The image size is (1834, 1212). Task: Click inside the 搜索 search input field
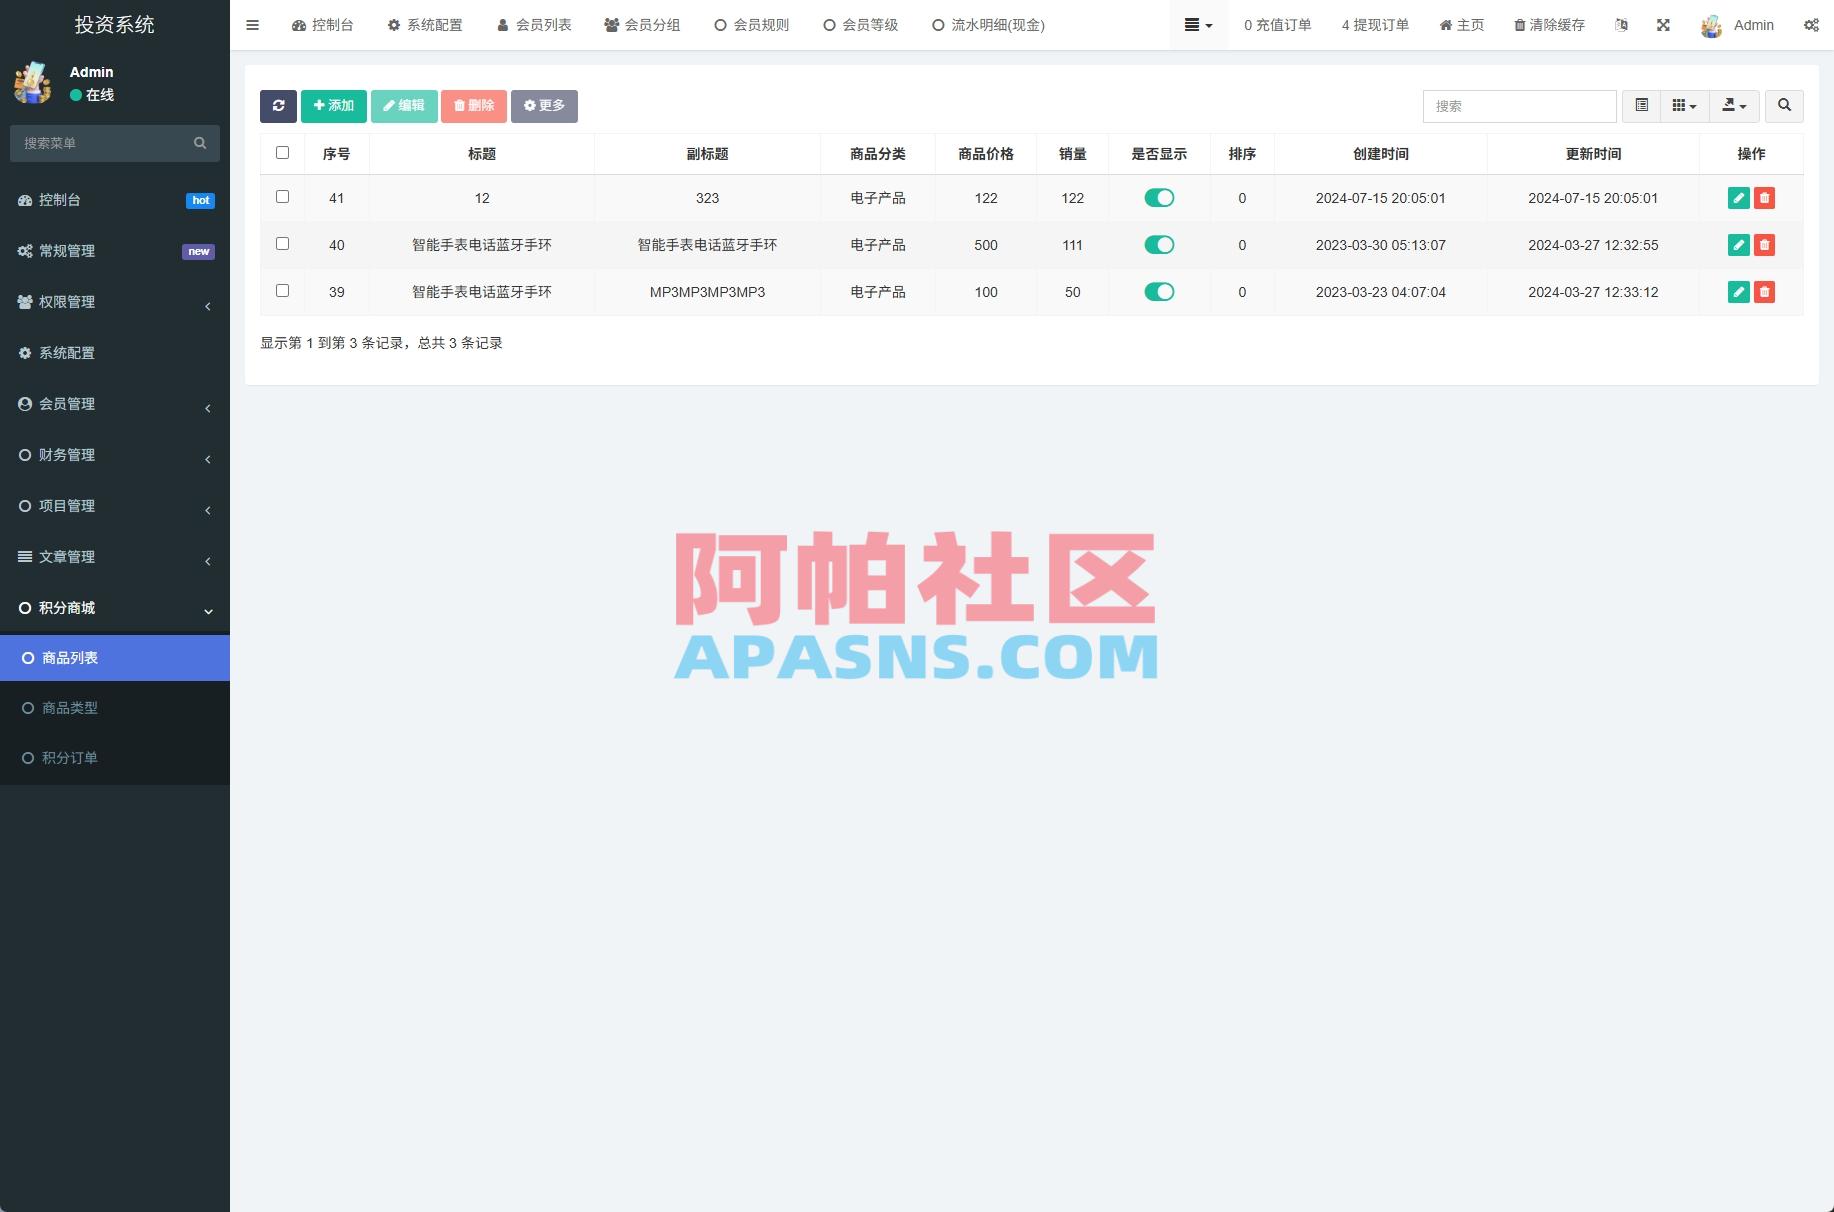pyautogui.click(x=1519, y=106)
